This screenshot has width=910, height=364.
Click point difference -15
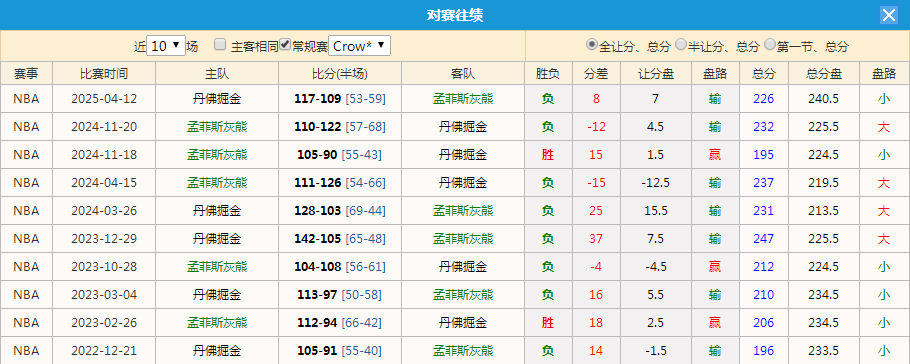[x=596, y=182]
